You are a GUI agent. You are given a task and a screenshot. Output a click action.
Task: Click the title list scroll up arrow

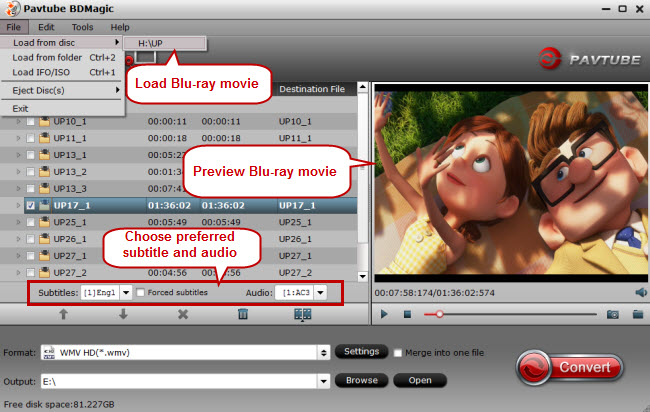click(x=363, y=87)
